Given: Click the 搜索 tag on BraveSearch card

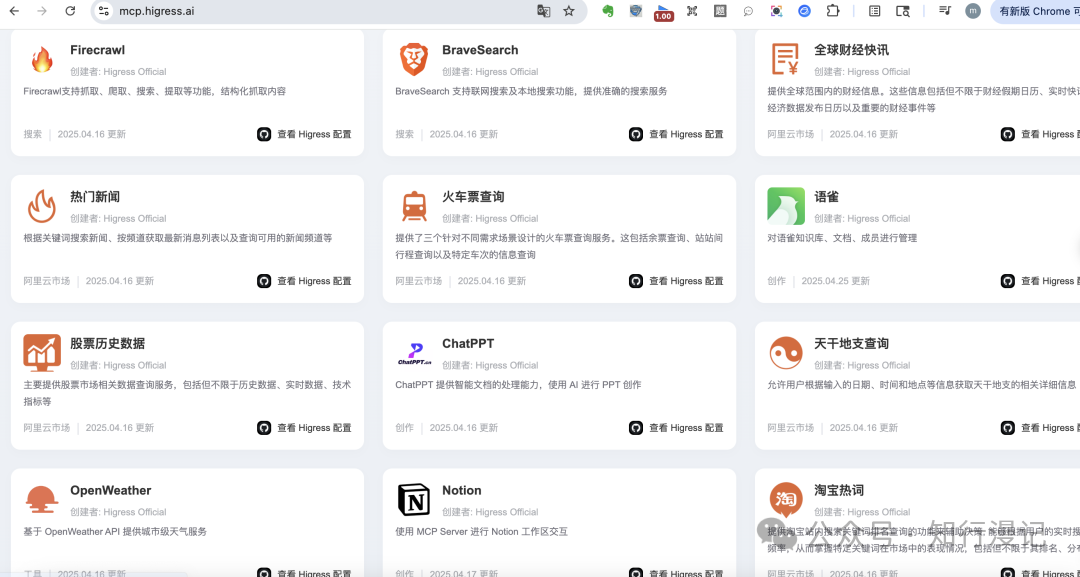Looking at the screenshot, I should point(405,134).
